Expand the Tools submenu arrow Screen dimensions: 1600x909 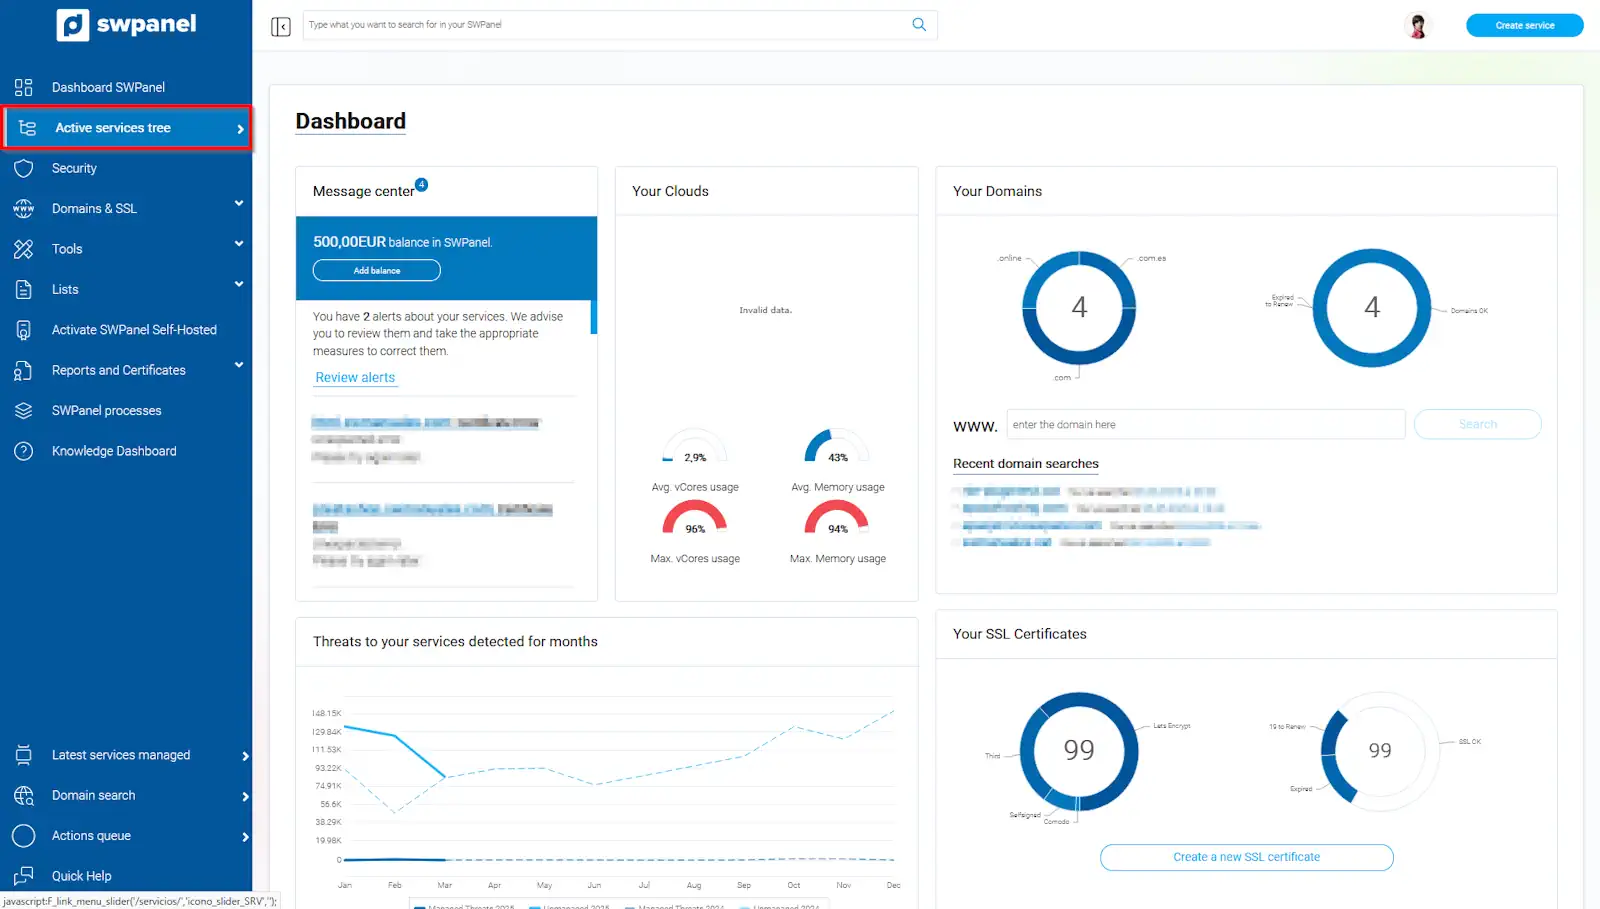[x=239, y=244]
